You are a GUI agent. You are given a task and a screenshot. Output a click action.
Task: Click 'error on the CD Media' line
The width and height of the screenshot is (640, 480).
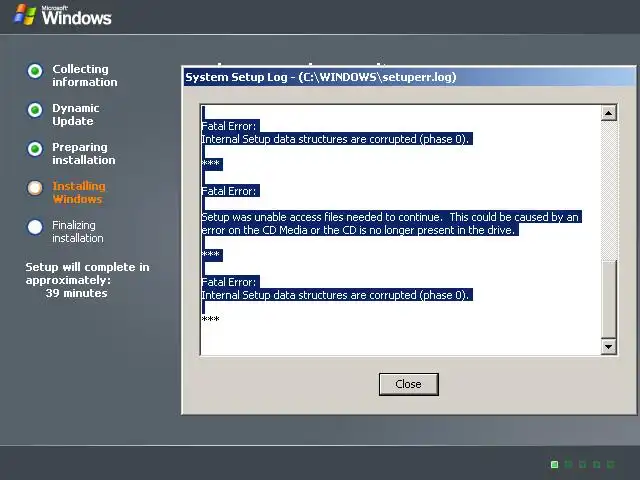(x=358, y=230)
